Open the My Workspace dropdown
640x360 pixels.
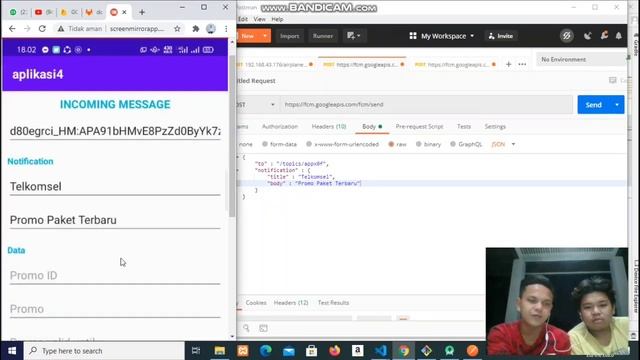tap(442, 36)
